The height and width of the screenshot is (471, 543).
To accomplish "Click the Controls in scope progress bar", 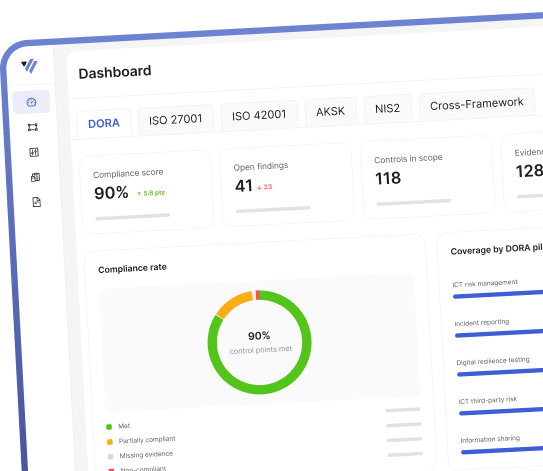I will (x=414, y=202).
